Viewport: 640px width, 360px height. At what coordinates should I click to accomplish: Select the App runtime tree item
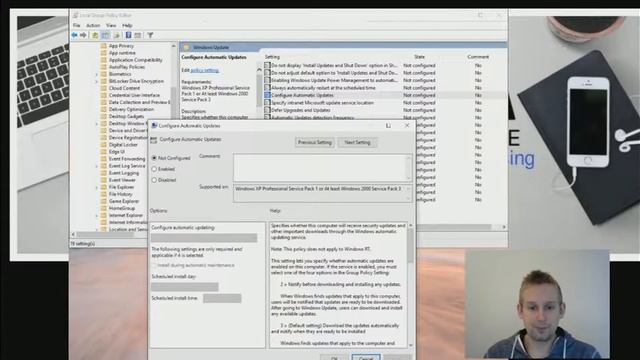pos(122,53)
